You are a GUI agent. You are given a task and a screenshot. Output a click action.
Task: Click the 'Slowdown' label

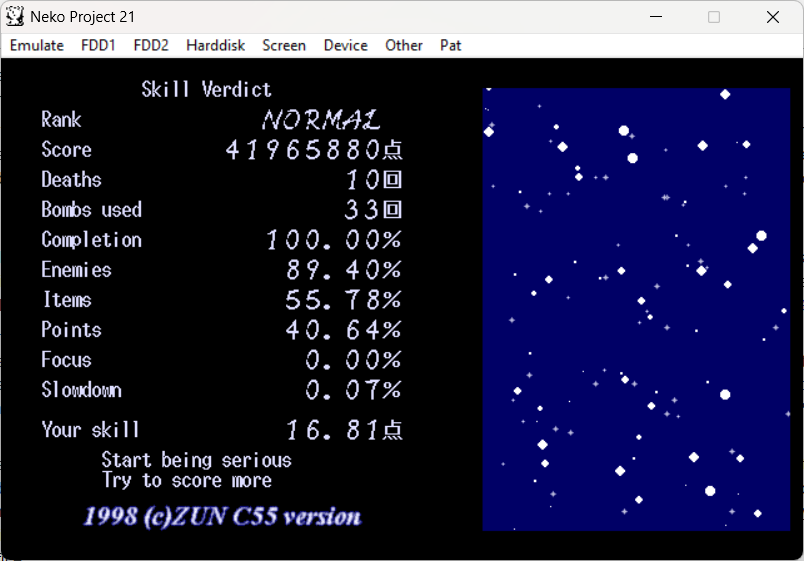[x=82, y=389]
